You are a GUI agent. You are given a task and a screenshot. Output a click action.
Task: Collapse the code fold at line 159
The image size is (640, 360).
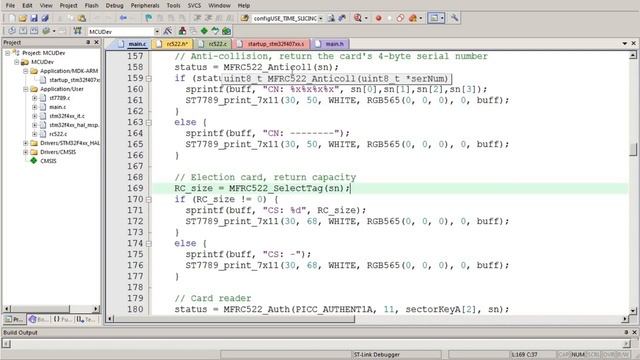[x=149, y=78]
